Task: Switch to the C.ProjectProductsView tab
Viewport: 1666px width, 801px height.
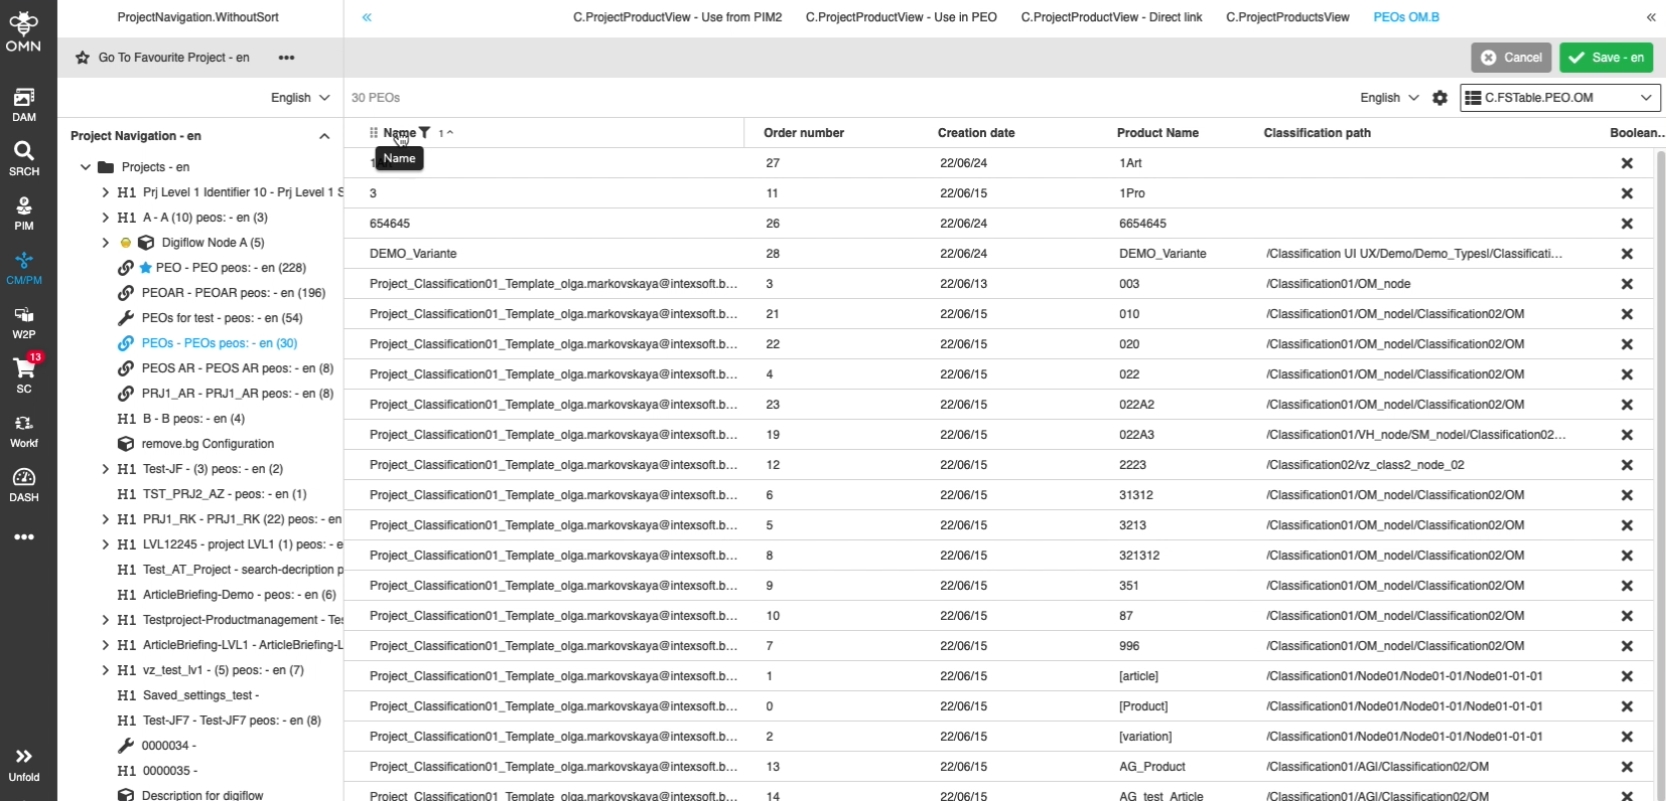Action: point(1287,17)
